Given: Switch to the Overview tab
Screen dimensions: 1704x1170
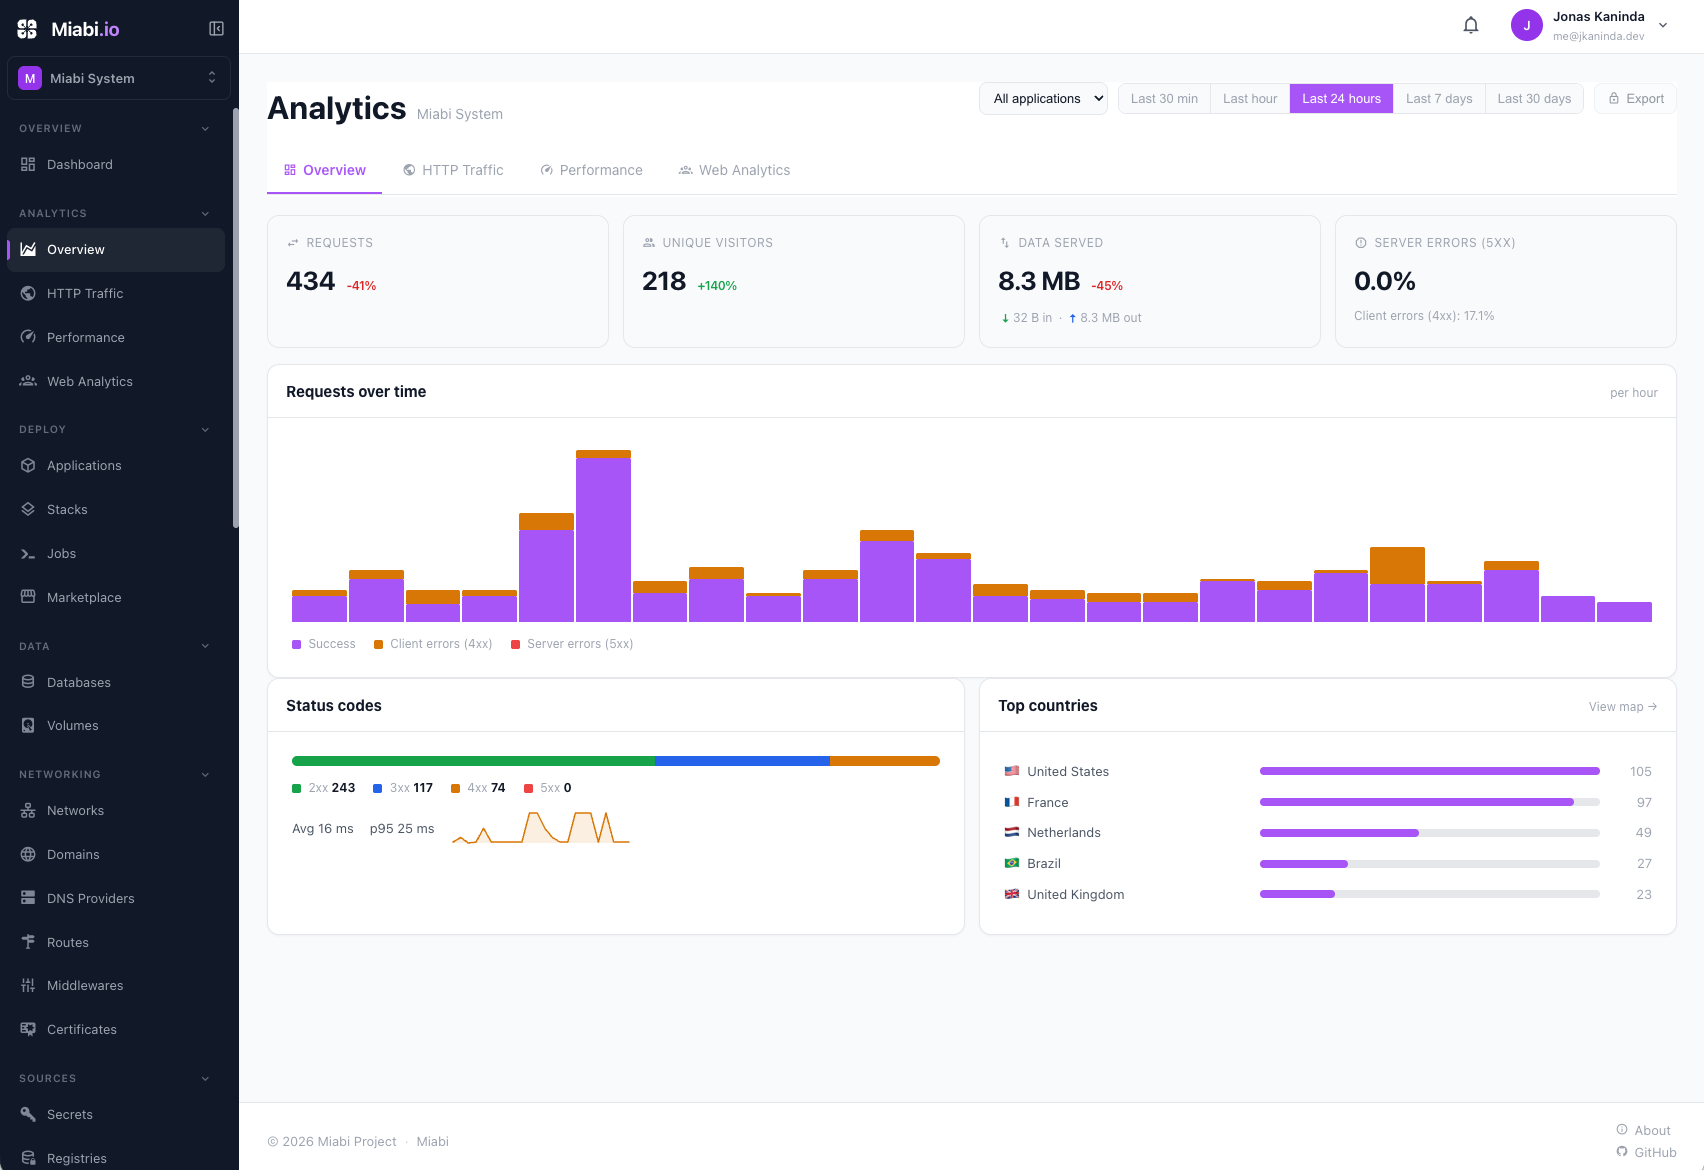Looking at the screenshot, I should 325,170.
